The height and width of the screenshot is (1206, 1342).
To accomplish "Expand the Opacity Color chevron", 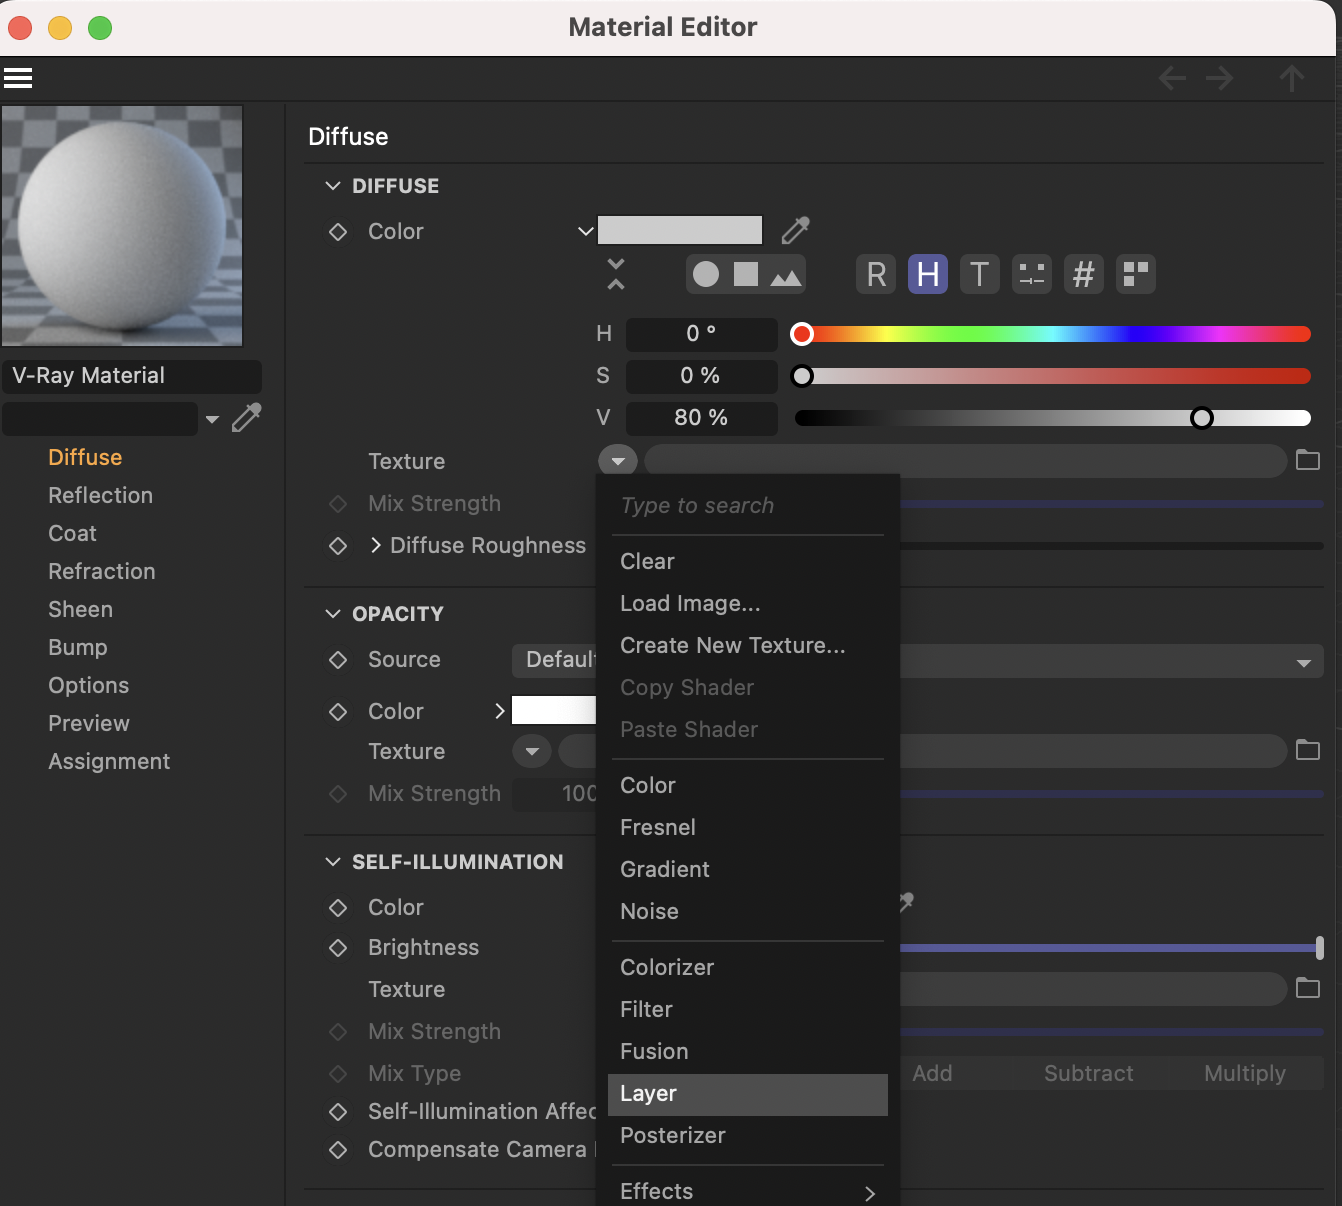I will click(500, 711).
